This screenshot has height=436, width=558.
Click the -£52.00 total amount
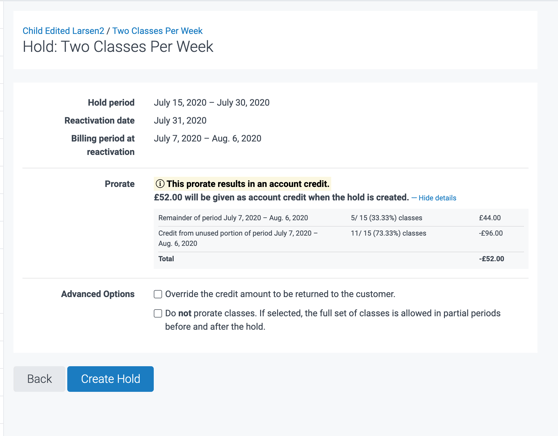tap(491, 259)
